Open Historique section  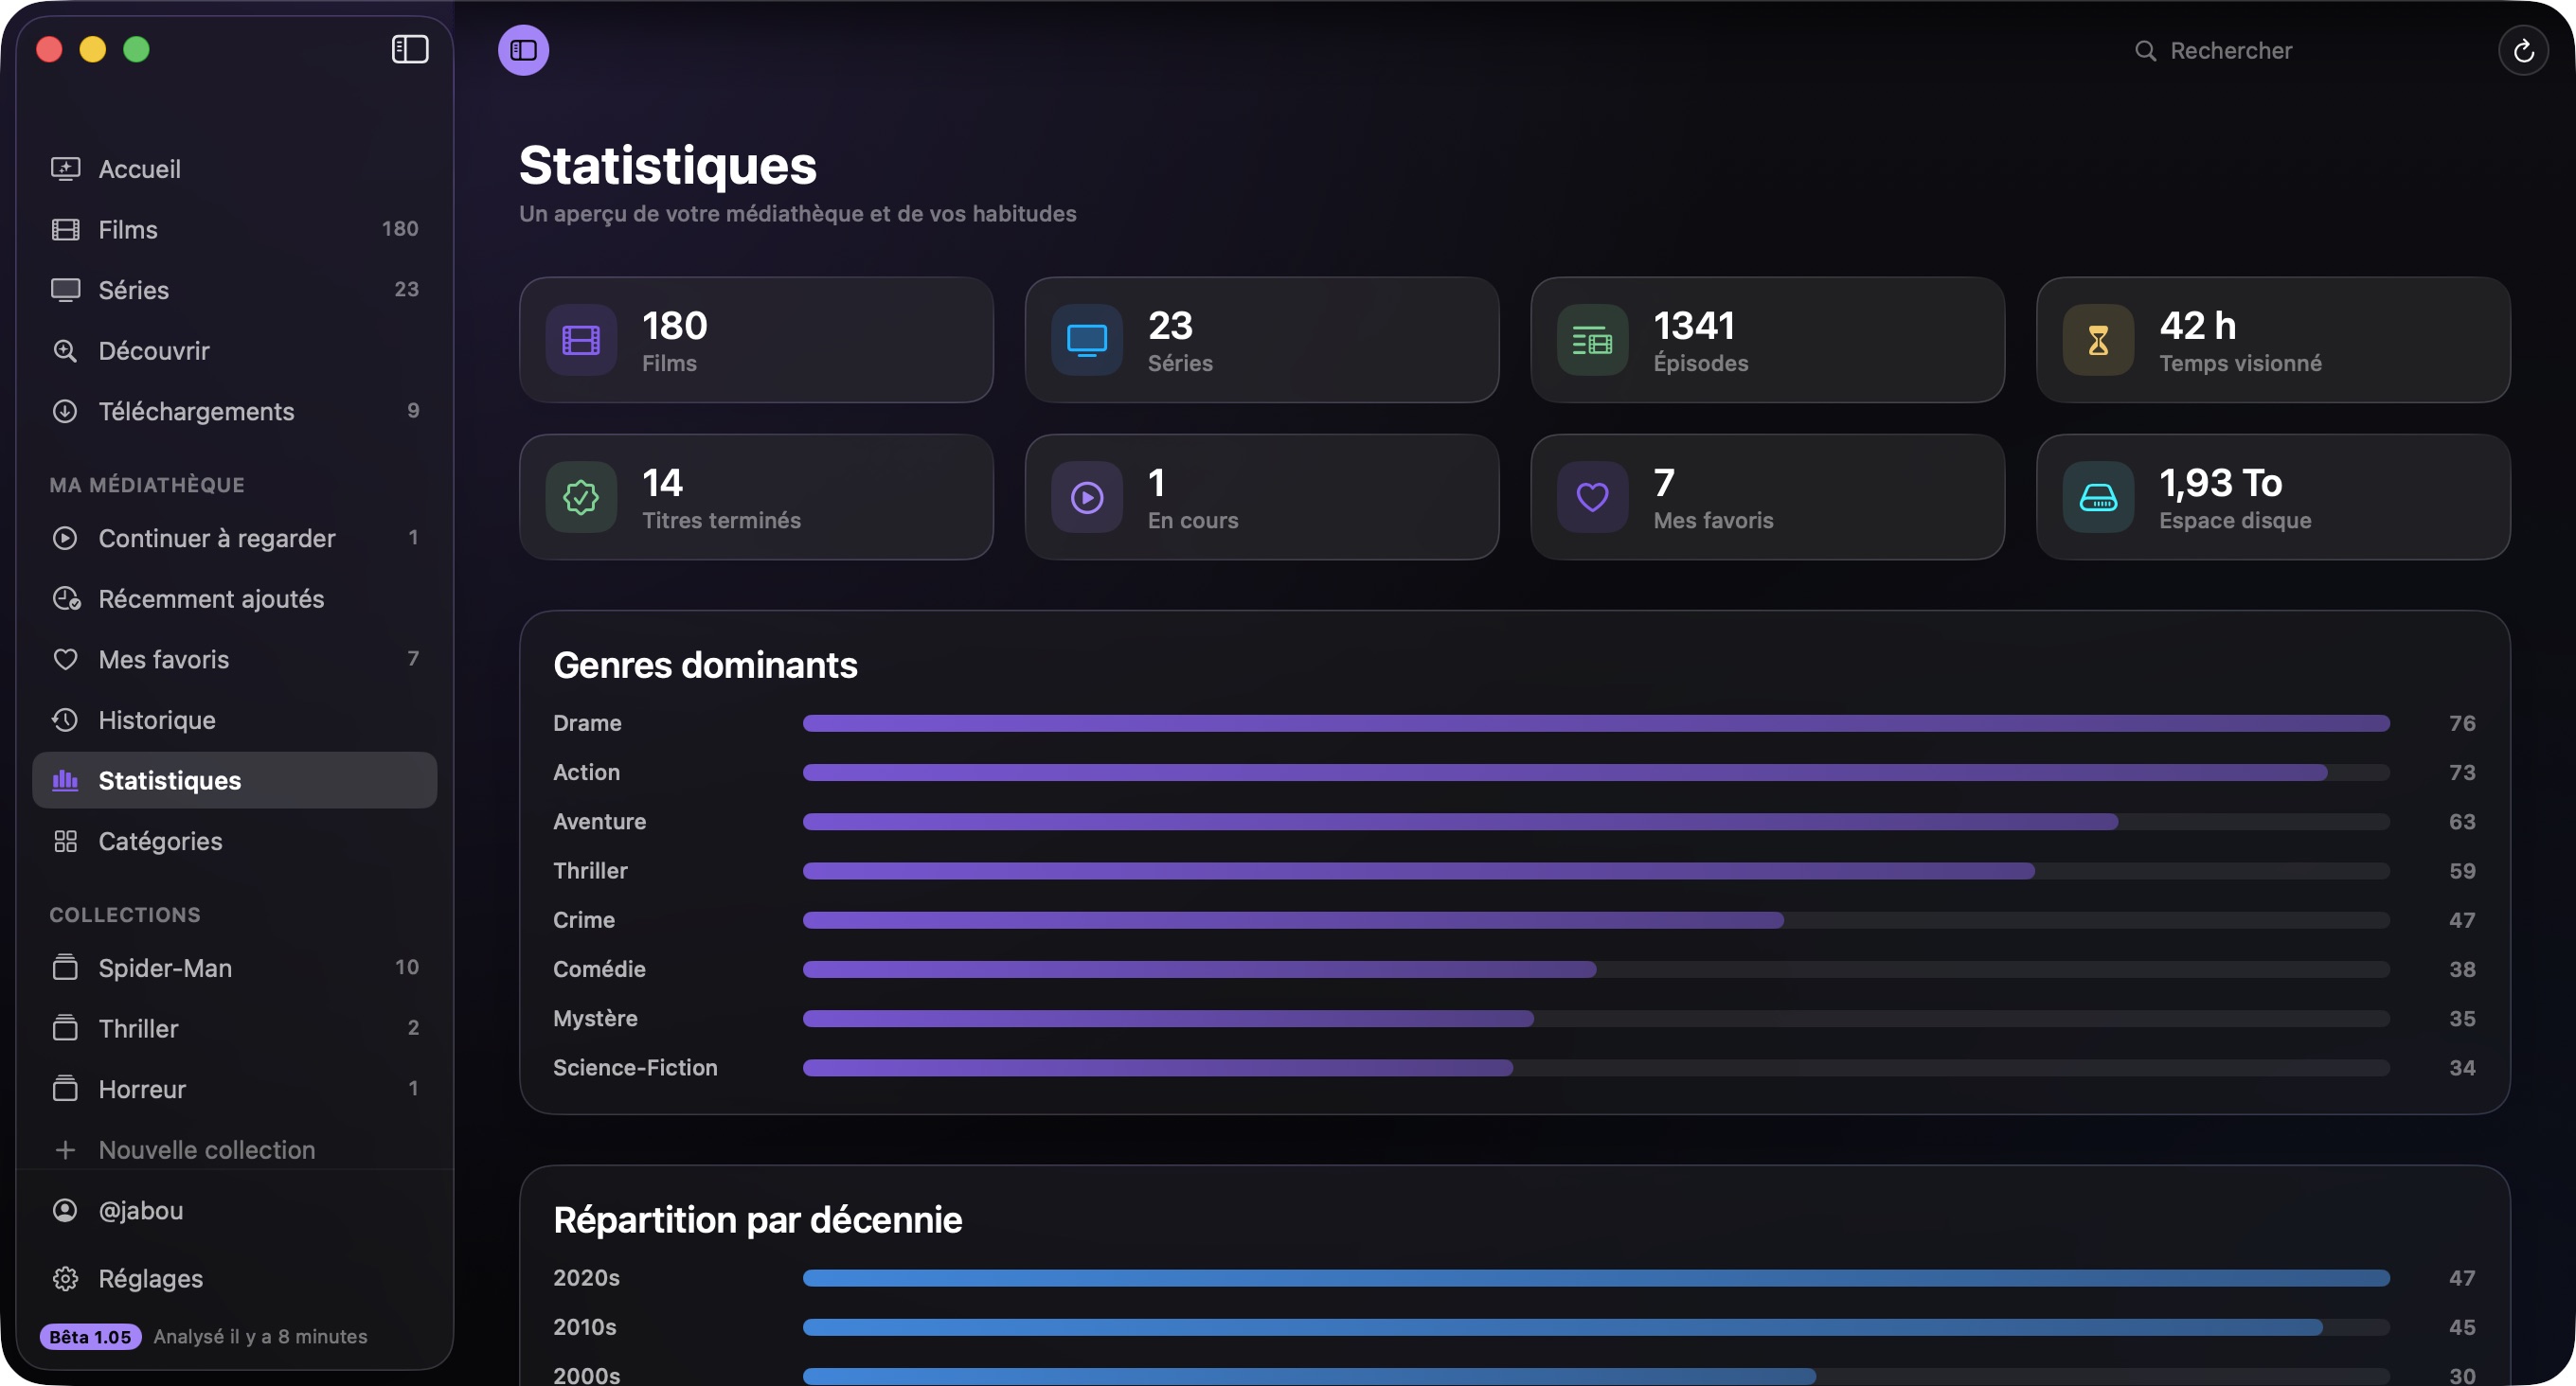pyautogui.click(x=234, y=720)
